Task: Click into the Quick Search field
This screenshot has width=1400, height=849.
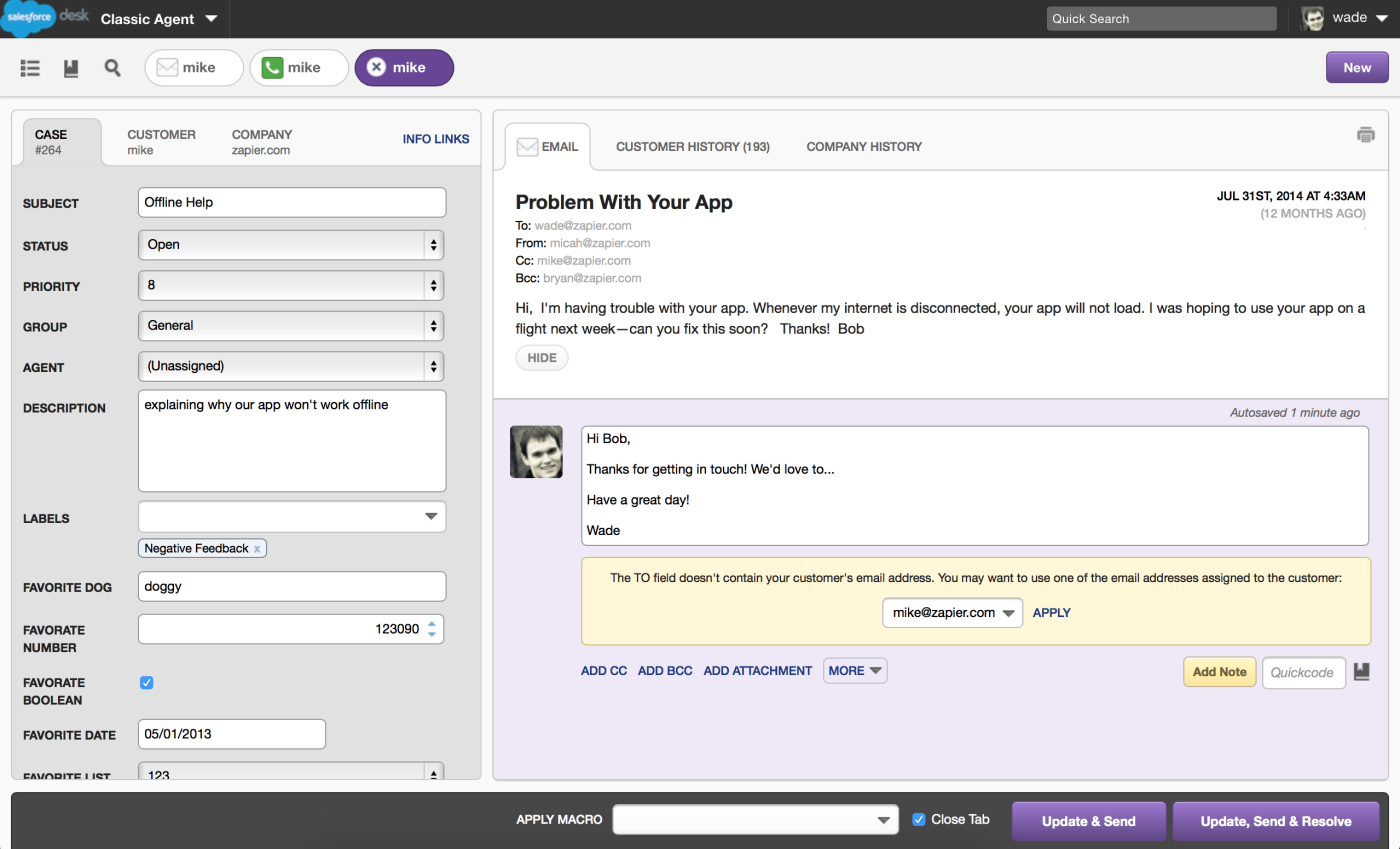Action: pos(1162,18)
